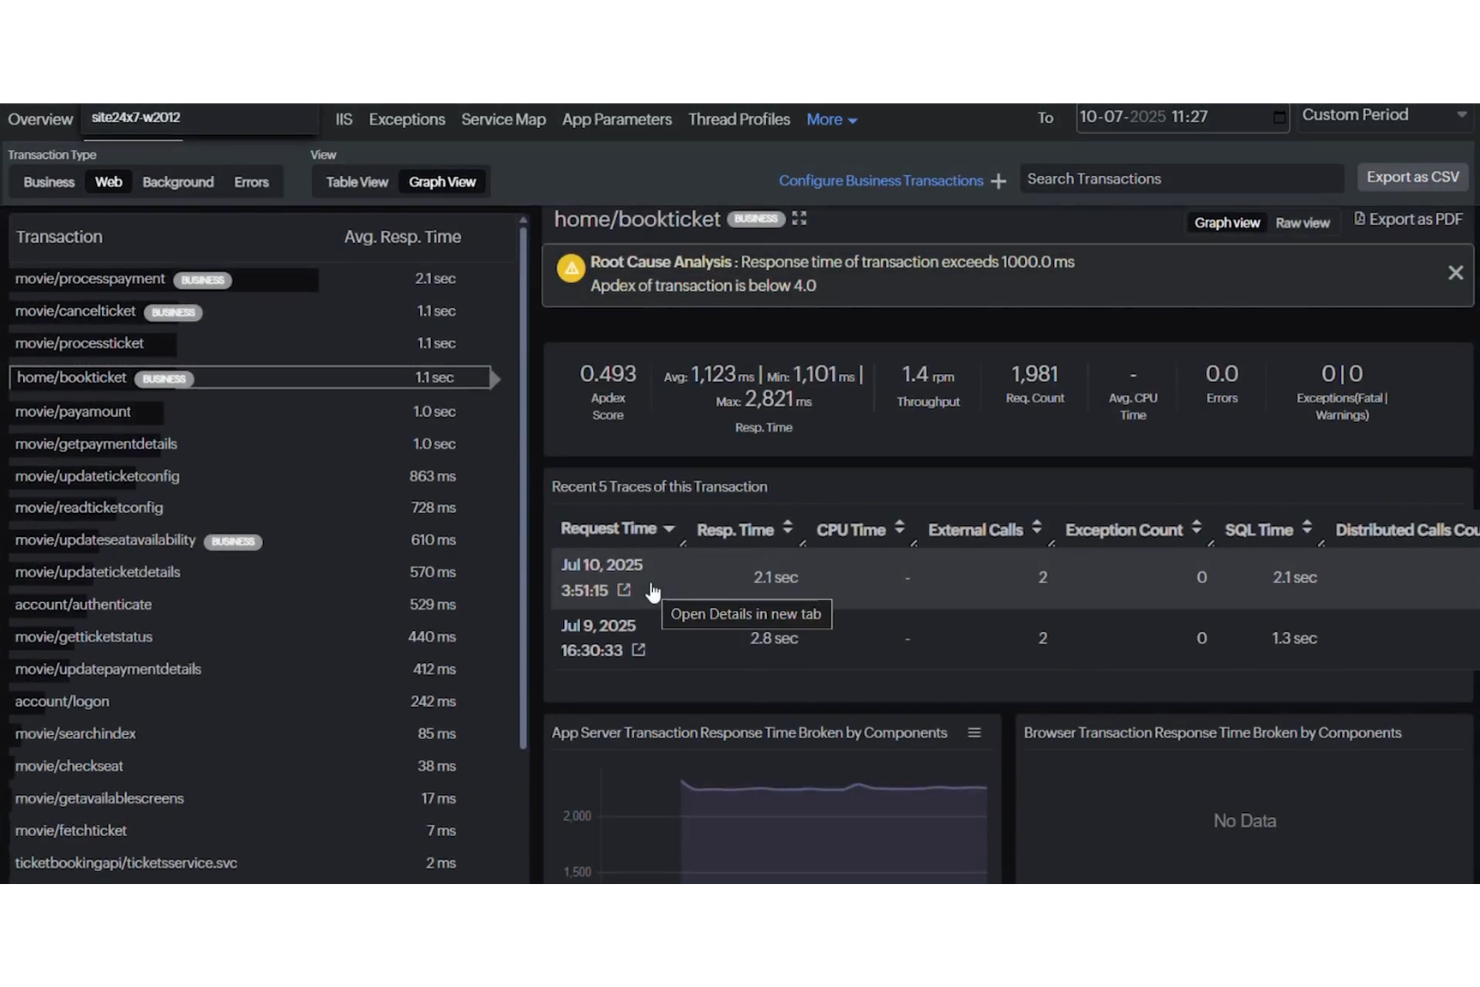This screenshot has width=1480, height=987.
Task: Select the Background transaction type
Action: pyautogui.click(x=178, y=182)
